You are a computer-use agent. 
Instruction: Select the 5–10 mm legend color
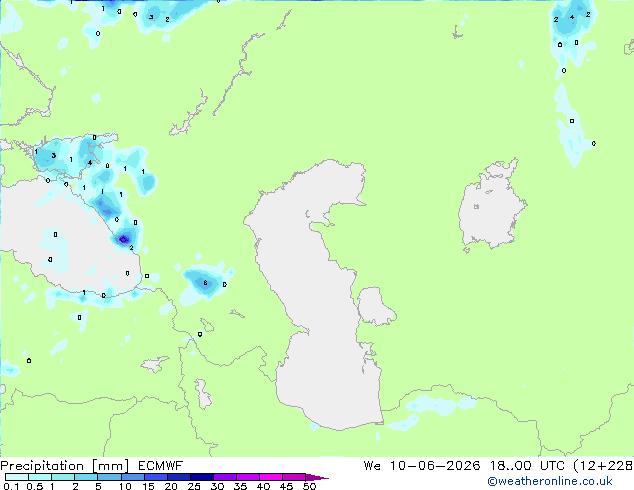pyautogui.click(x=109, y=477)
